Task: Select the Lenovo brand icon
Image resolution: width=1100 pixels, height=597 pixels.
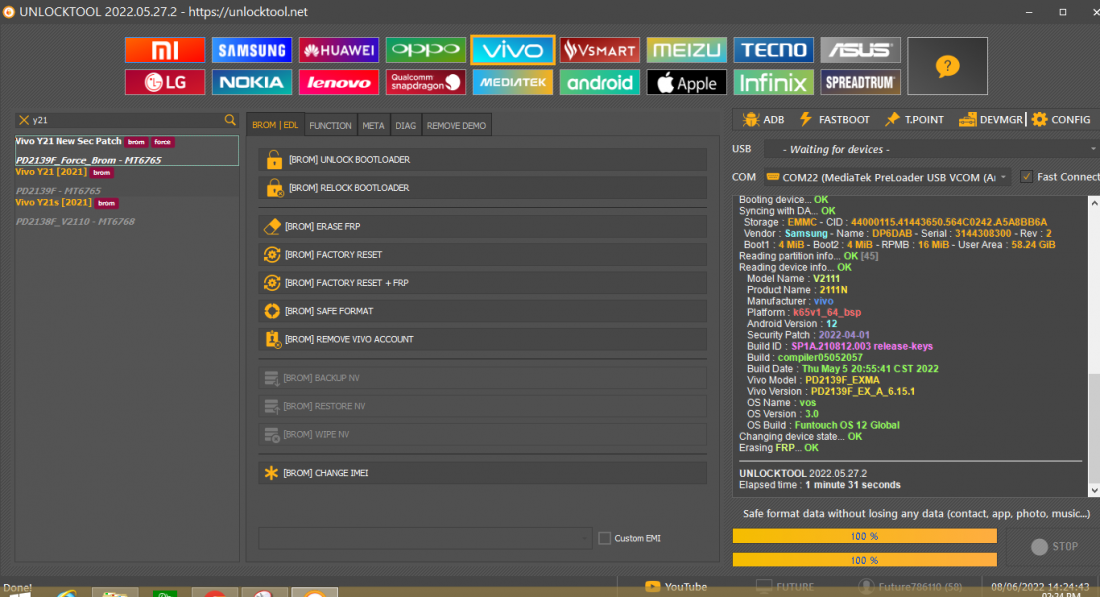Action: tap(339, 82)
